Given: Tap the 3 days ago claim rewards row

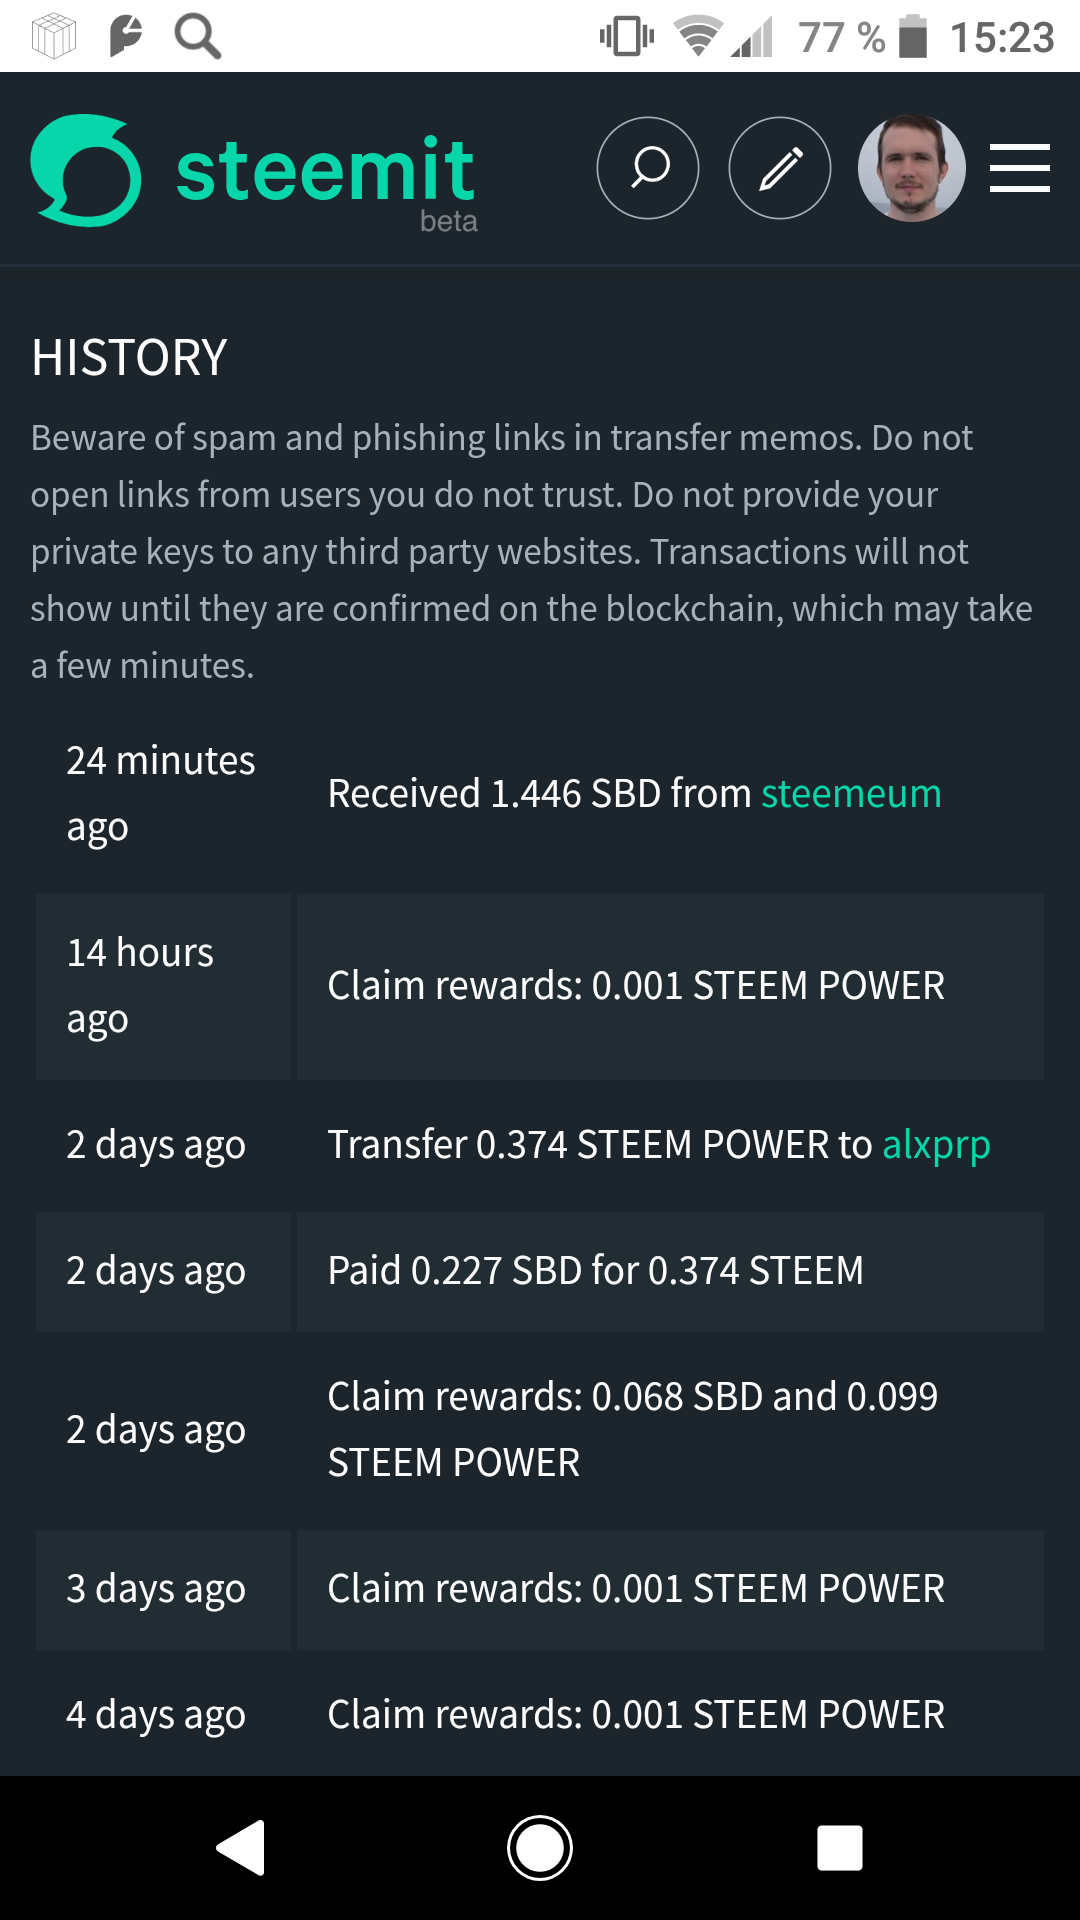Looking at the screenshot, I should point(636,1589).
